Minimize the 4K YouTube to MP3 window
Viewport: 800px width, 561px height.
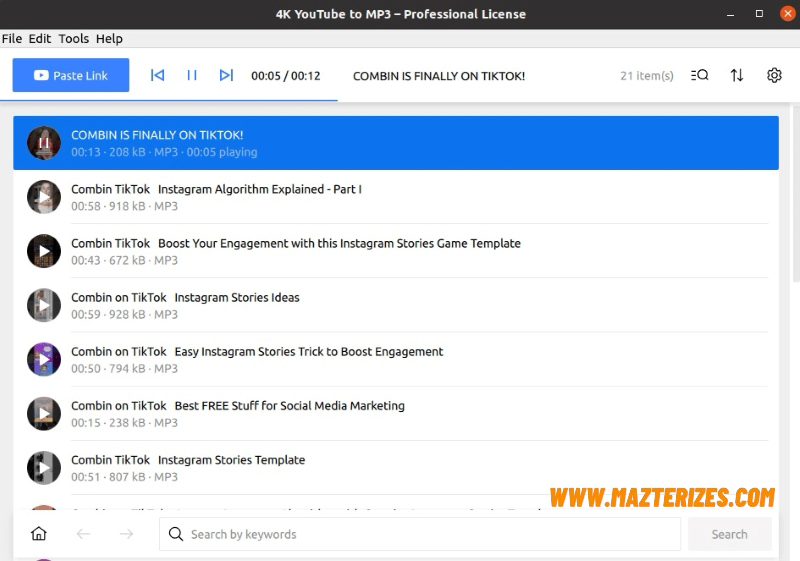pos(731,14)
